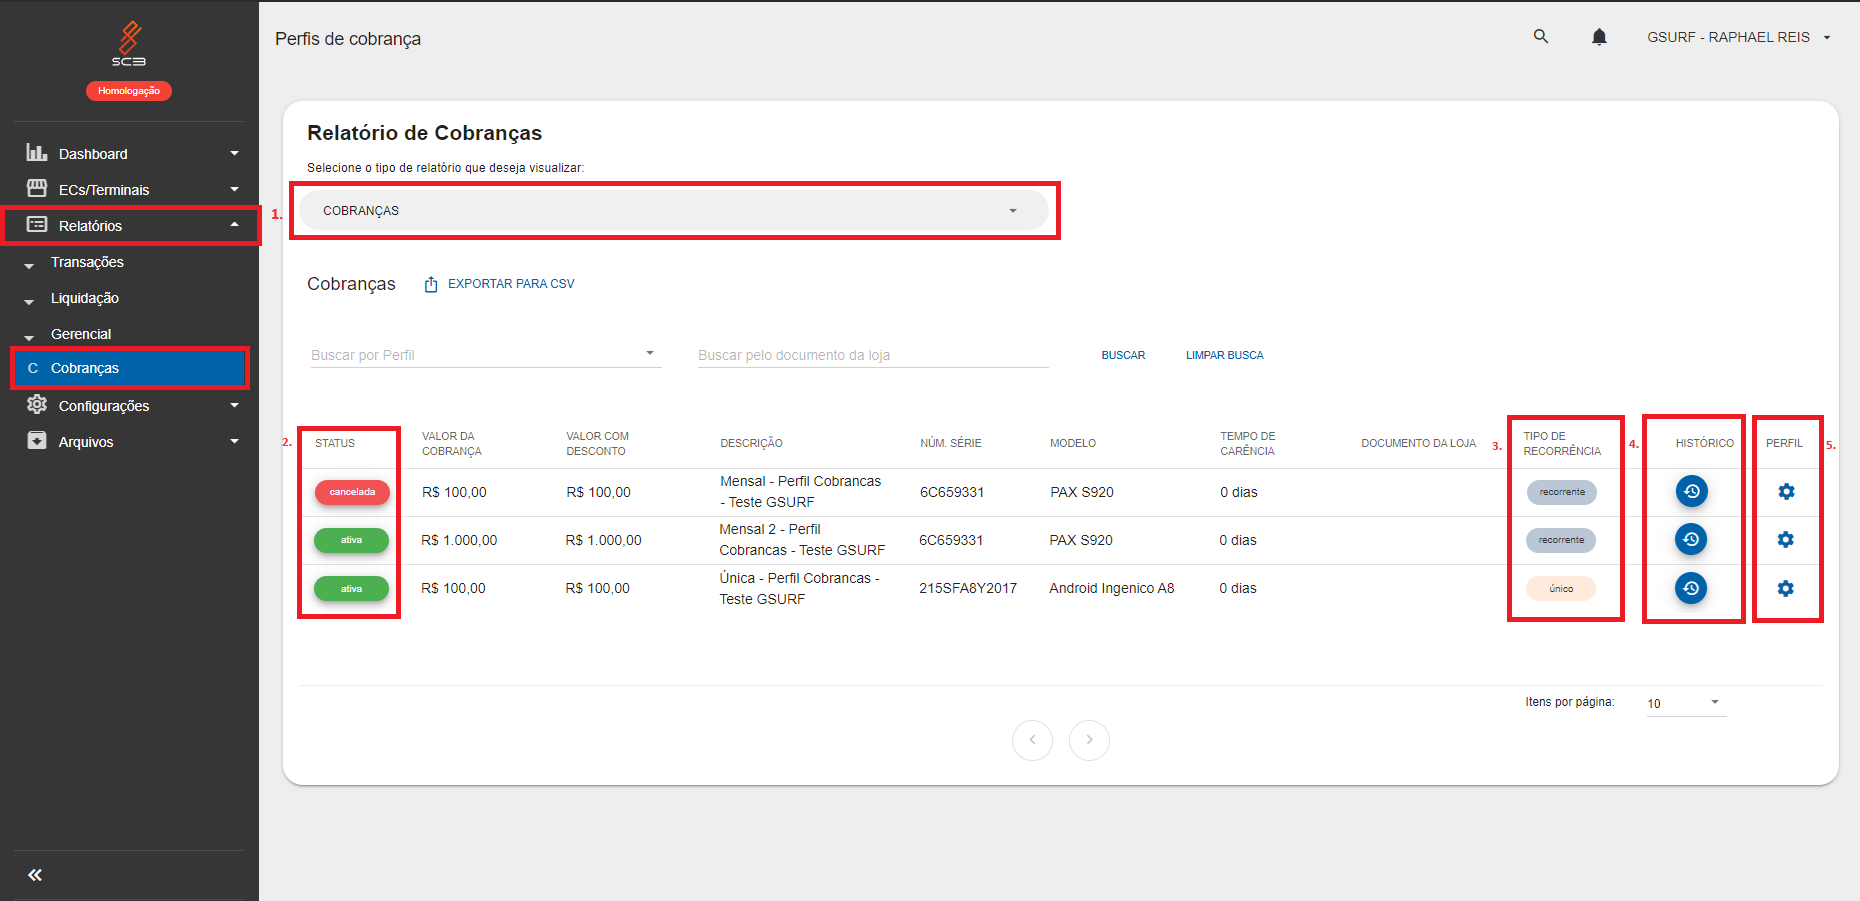Open profile gear for Única charge row
The width and height of the screenshot is (1860, 901).
(x=1786, y=588)
